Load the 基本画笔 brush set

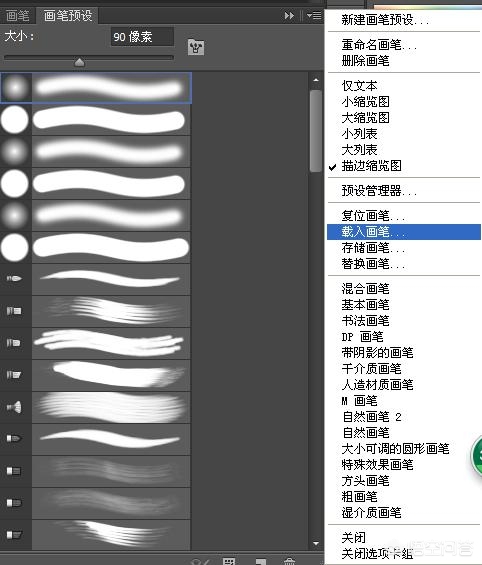click(365, 305)
